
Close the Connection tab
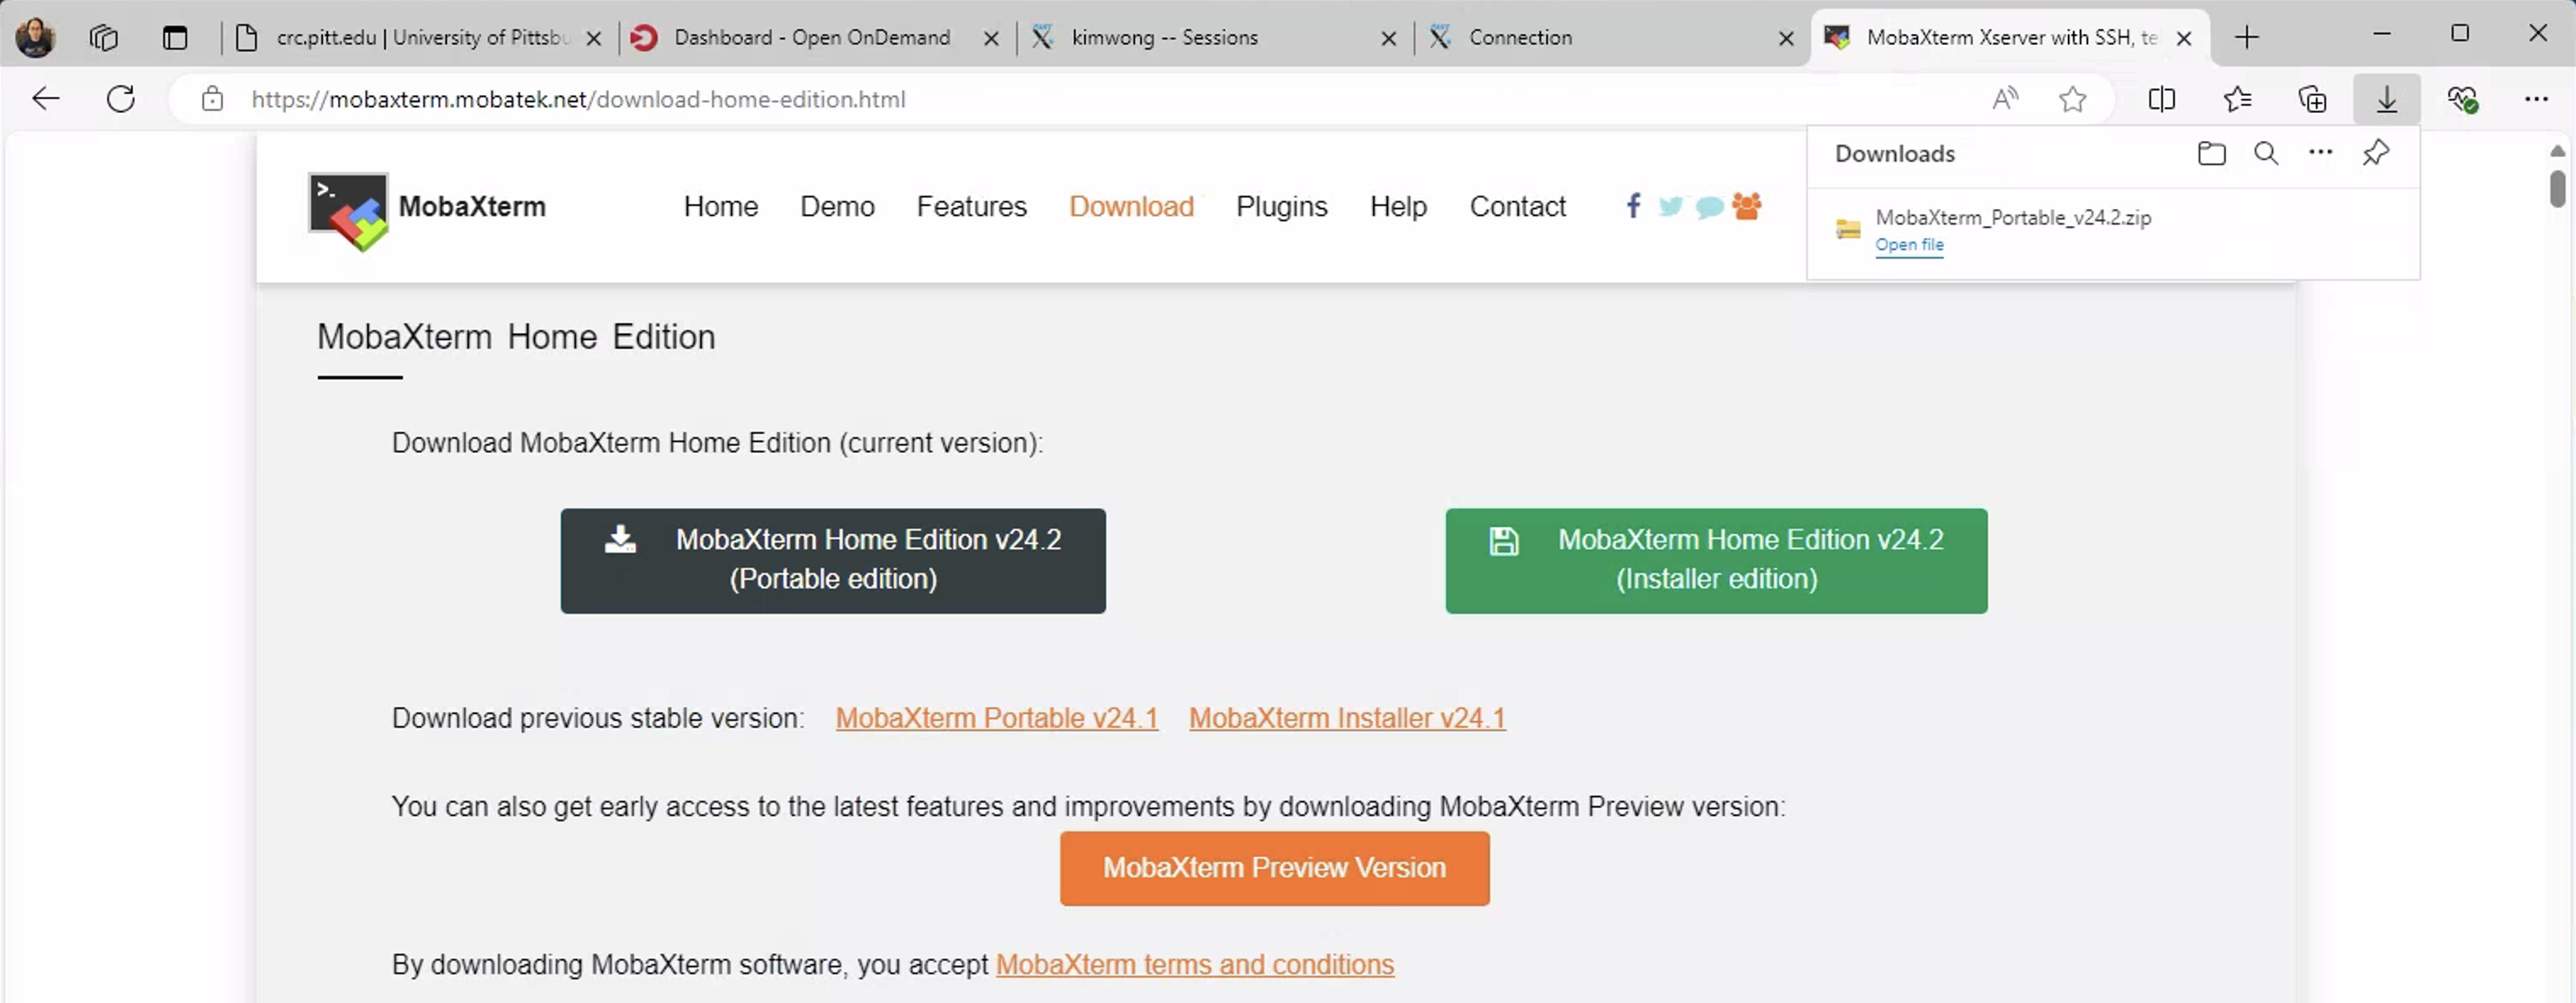[x=1786, y=38]
